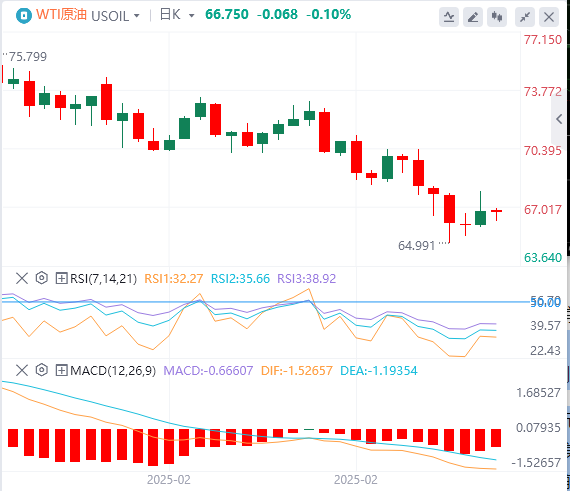Switch chart type with candlestick icon
This screenshot has width=570, height=491.
click(497, 17)
